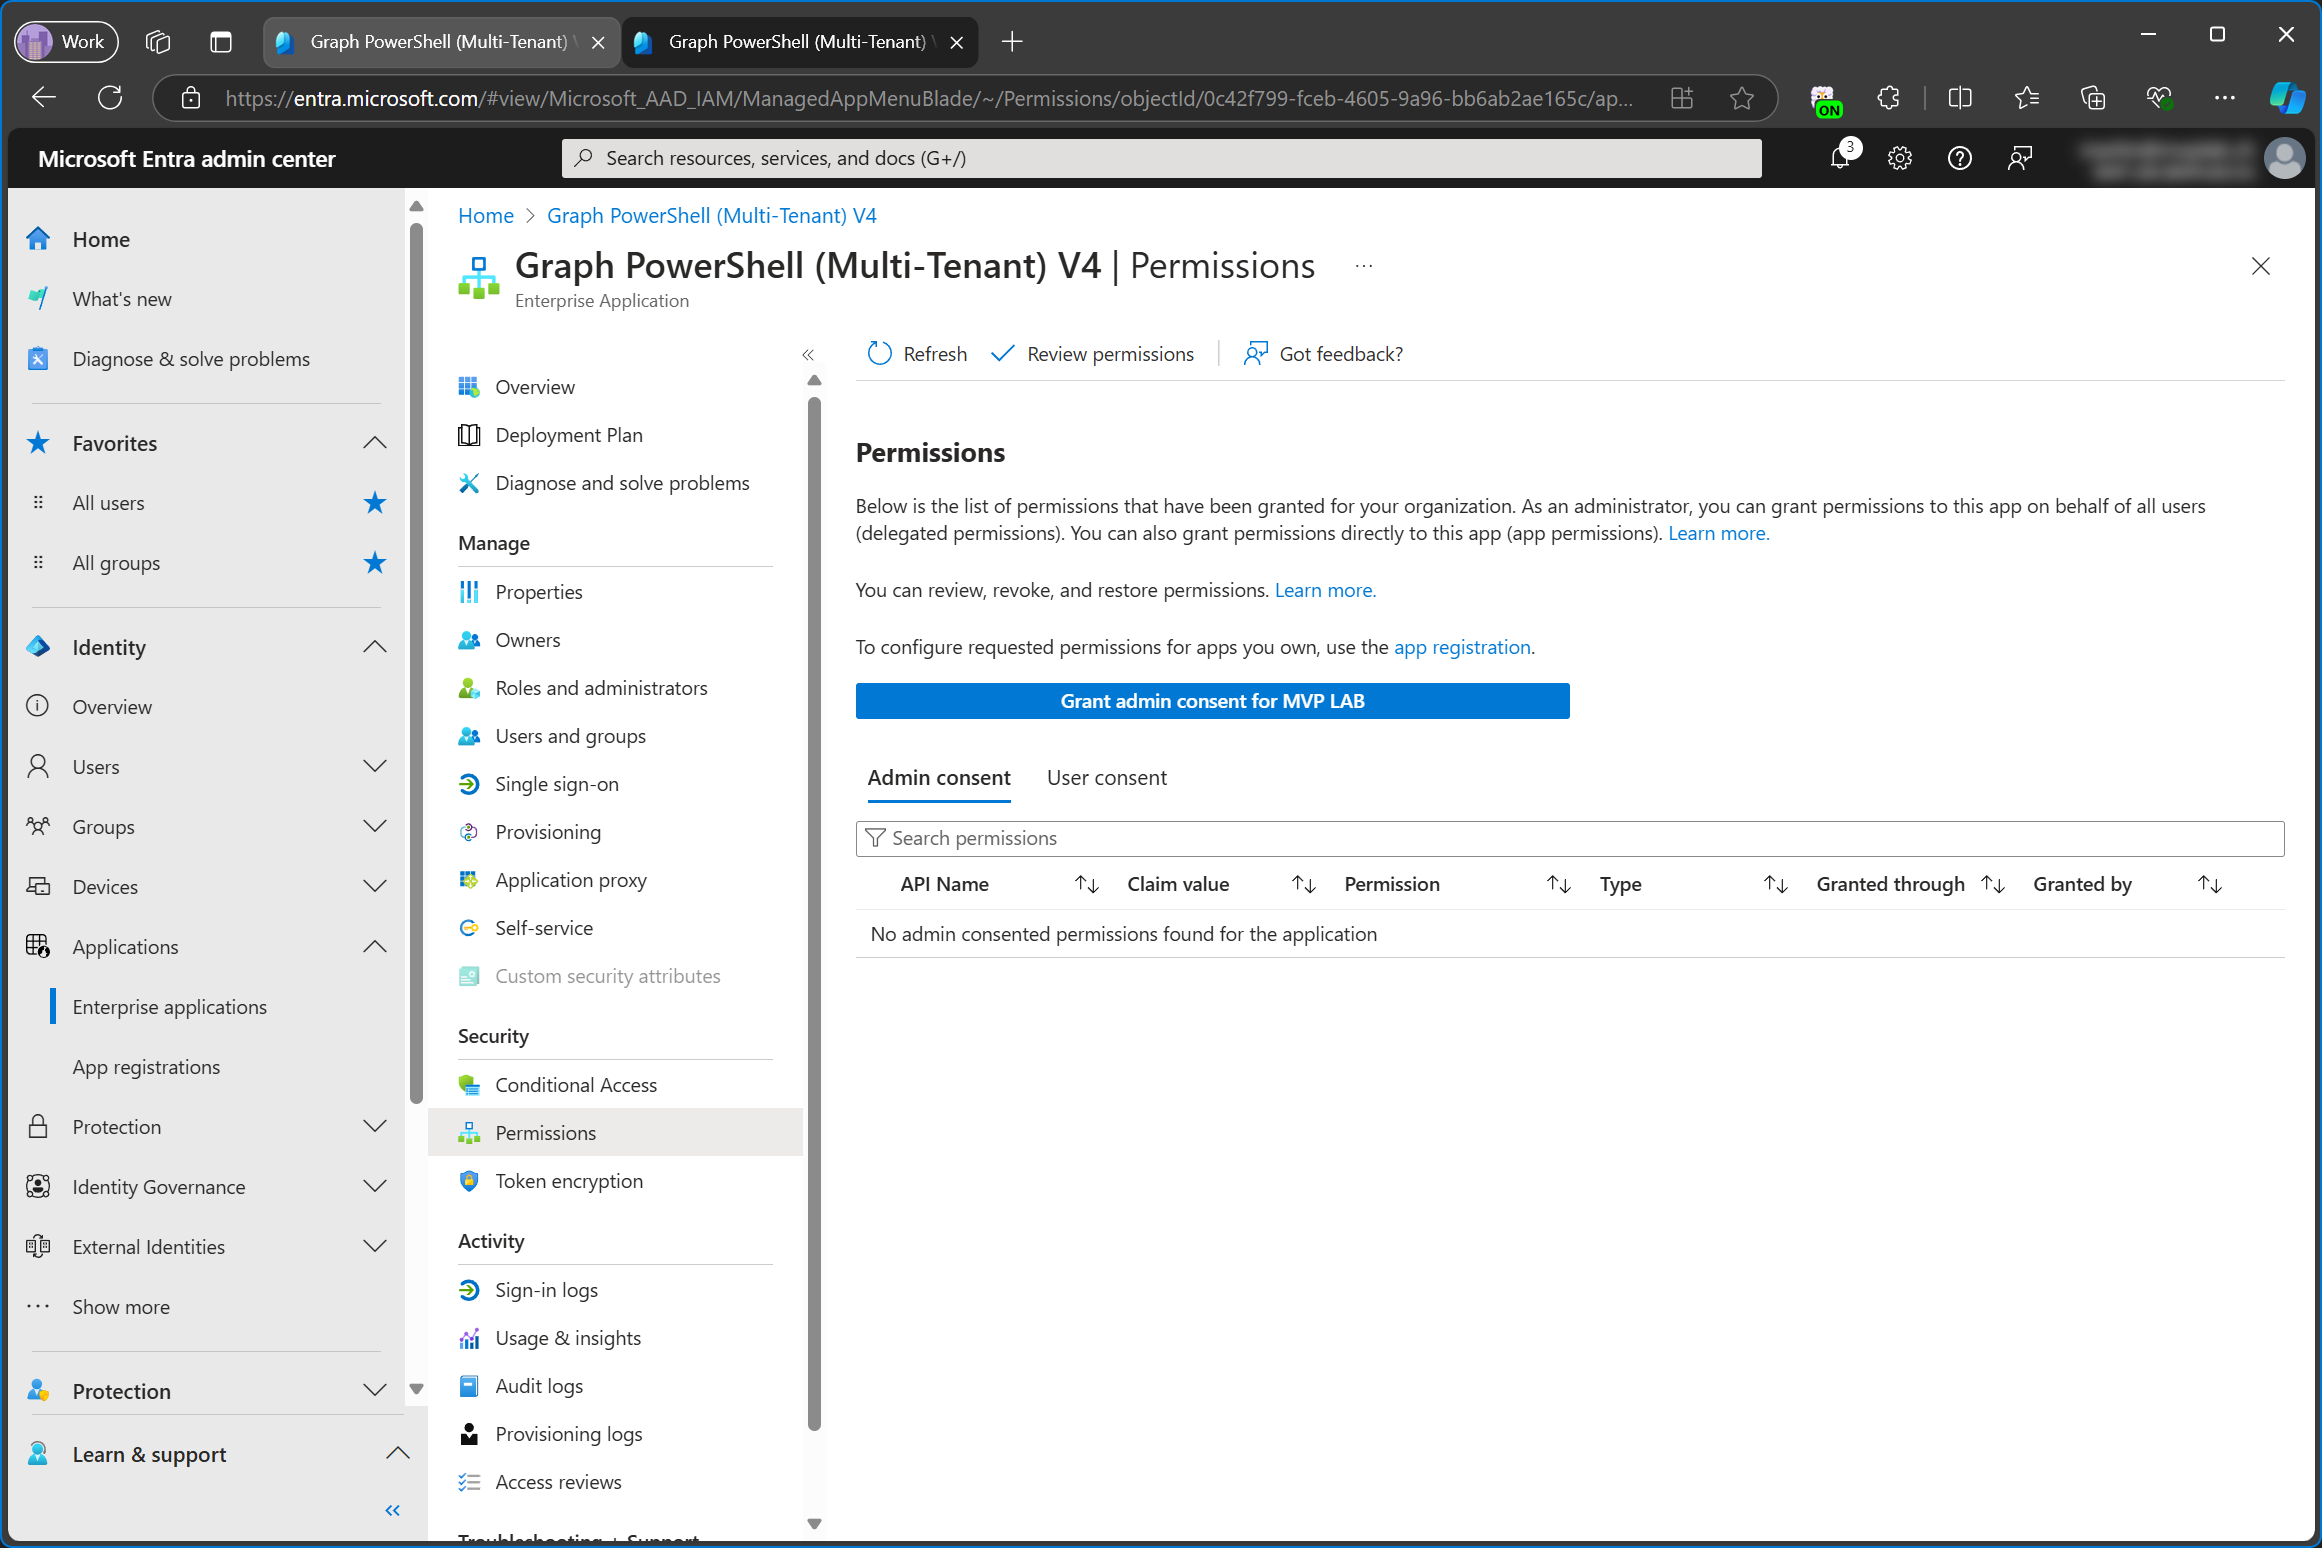The image size is (2322, 1548).
Task: Click the resource menu scrollbar down arrow
Action: click(814, 1524)
